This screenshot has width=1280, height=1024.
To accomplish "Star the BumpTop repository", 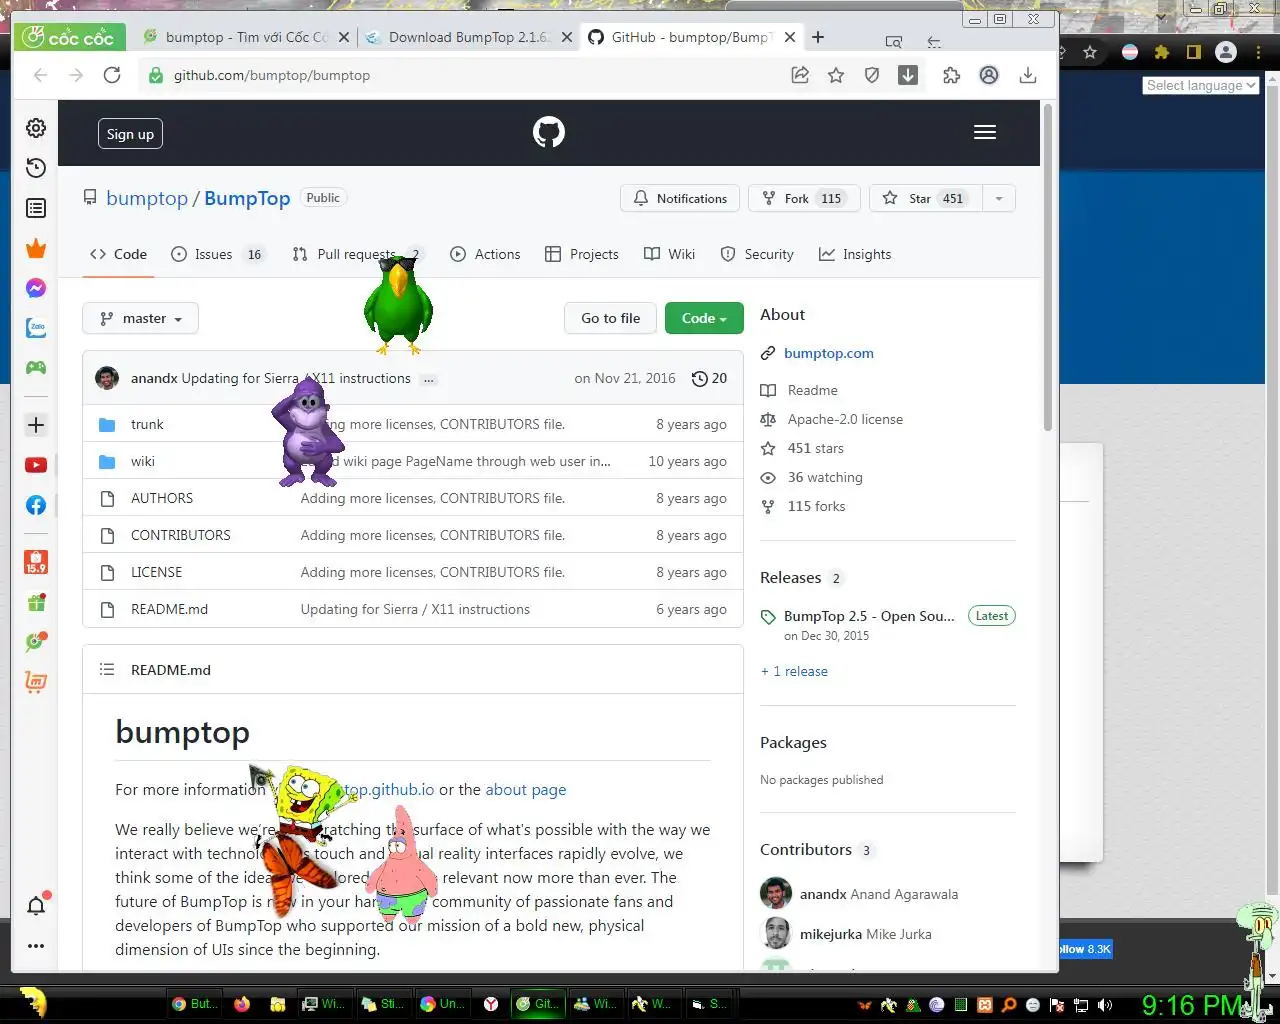I will click(x=926, y=198).
